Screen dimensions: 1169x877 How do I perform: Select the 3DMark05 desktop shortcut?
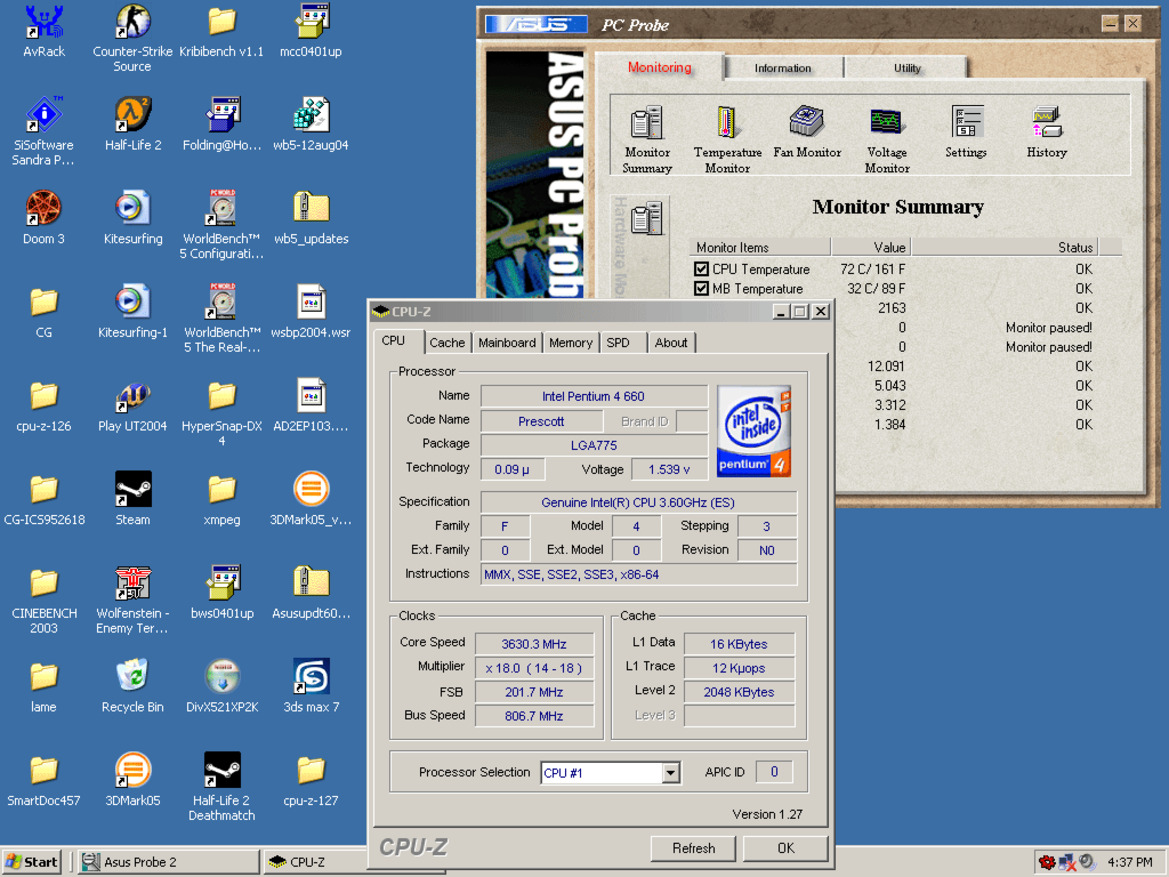133,780
